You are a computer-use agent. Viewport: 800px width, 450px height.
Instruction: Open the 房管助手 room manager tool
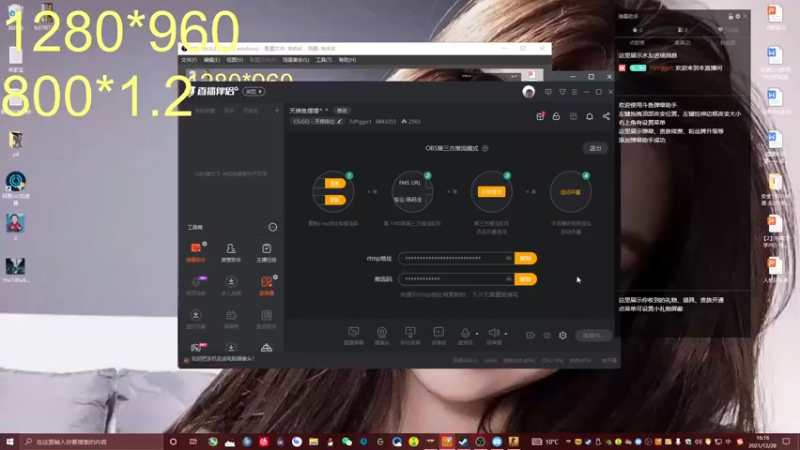point(231,252)
